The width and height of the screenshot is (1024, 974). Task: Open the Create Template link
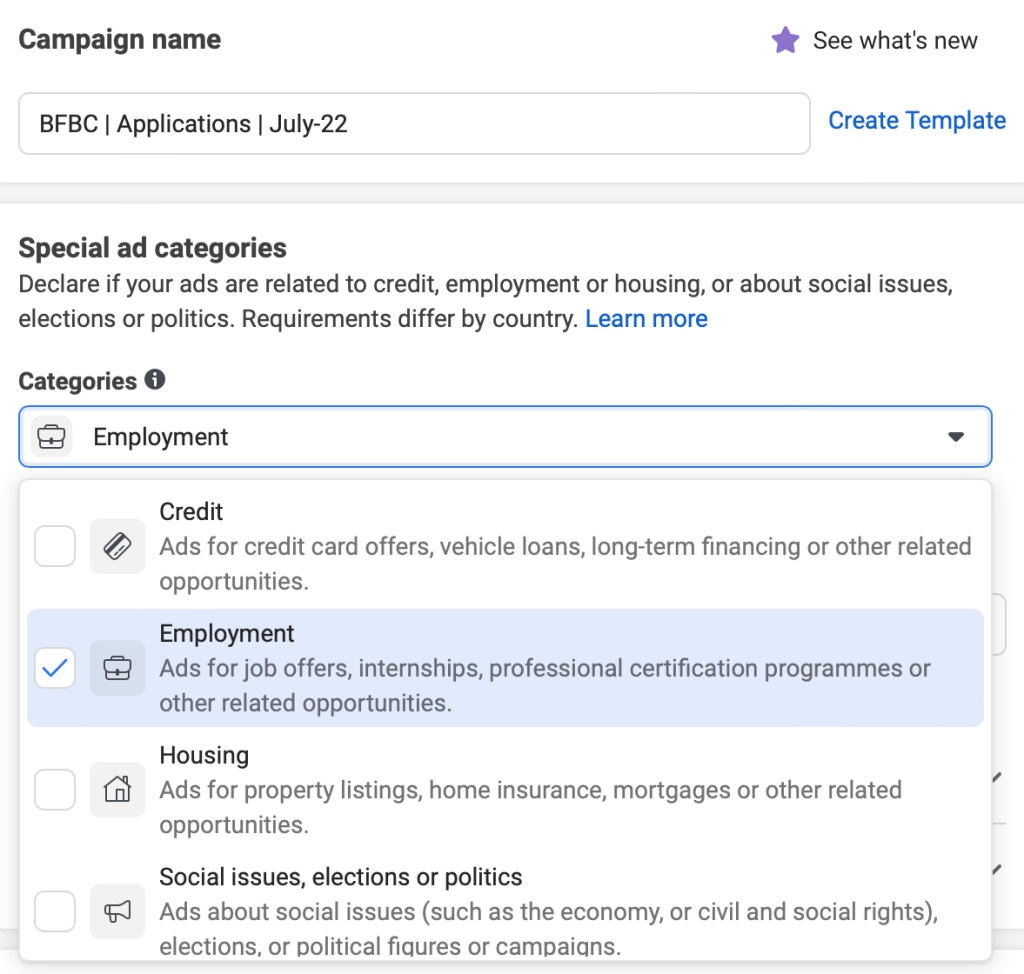(917, 121)
